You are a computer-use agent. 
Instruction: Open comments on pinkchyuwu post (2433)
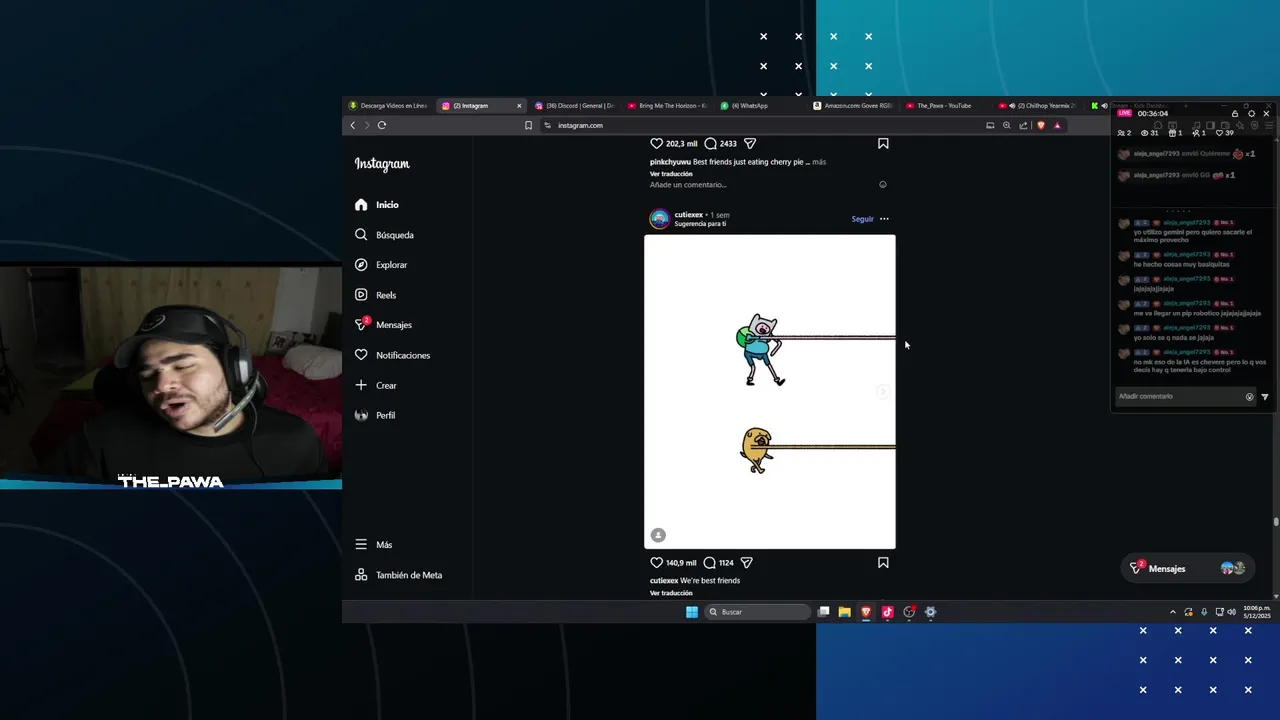point(710,144)
